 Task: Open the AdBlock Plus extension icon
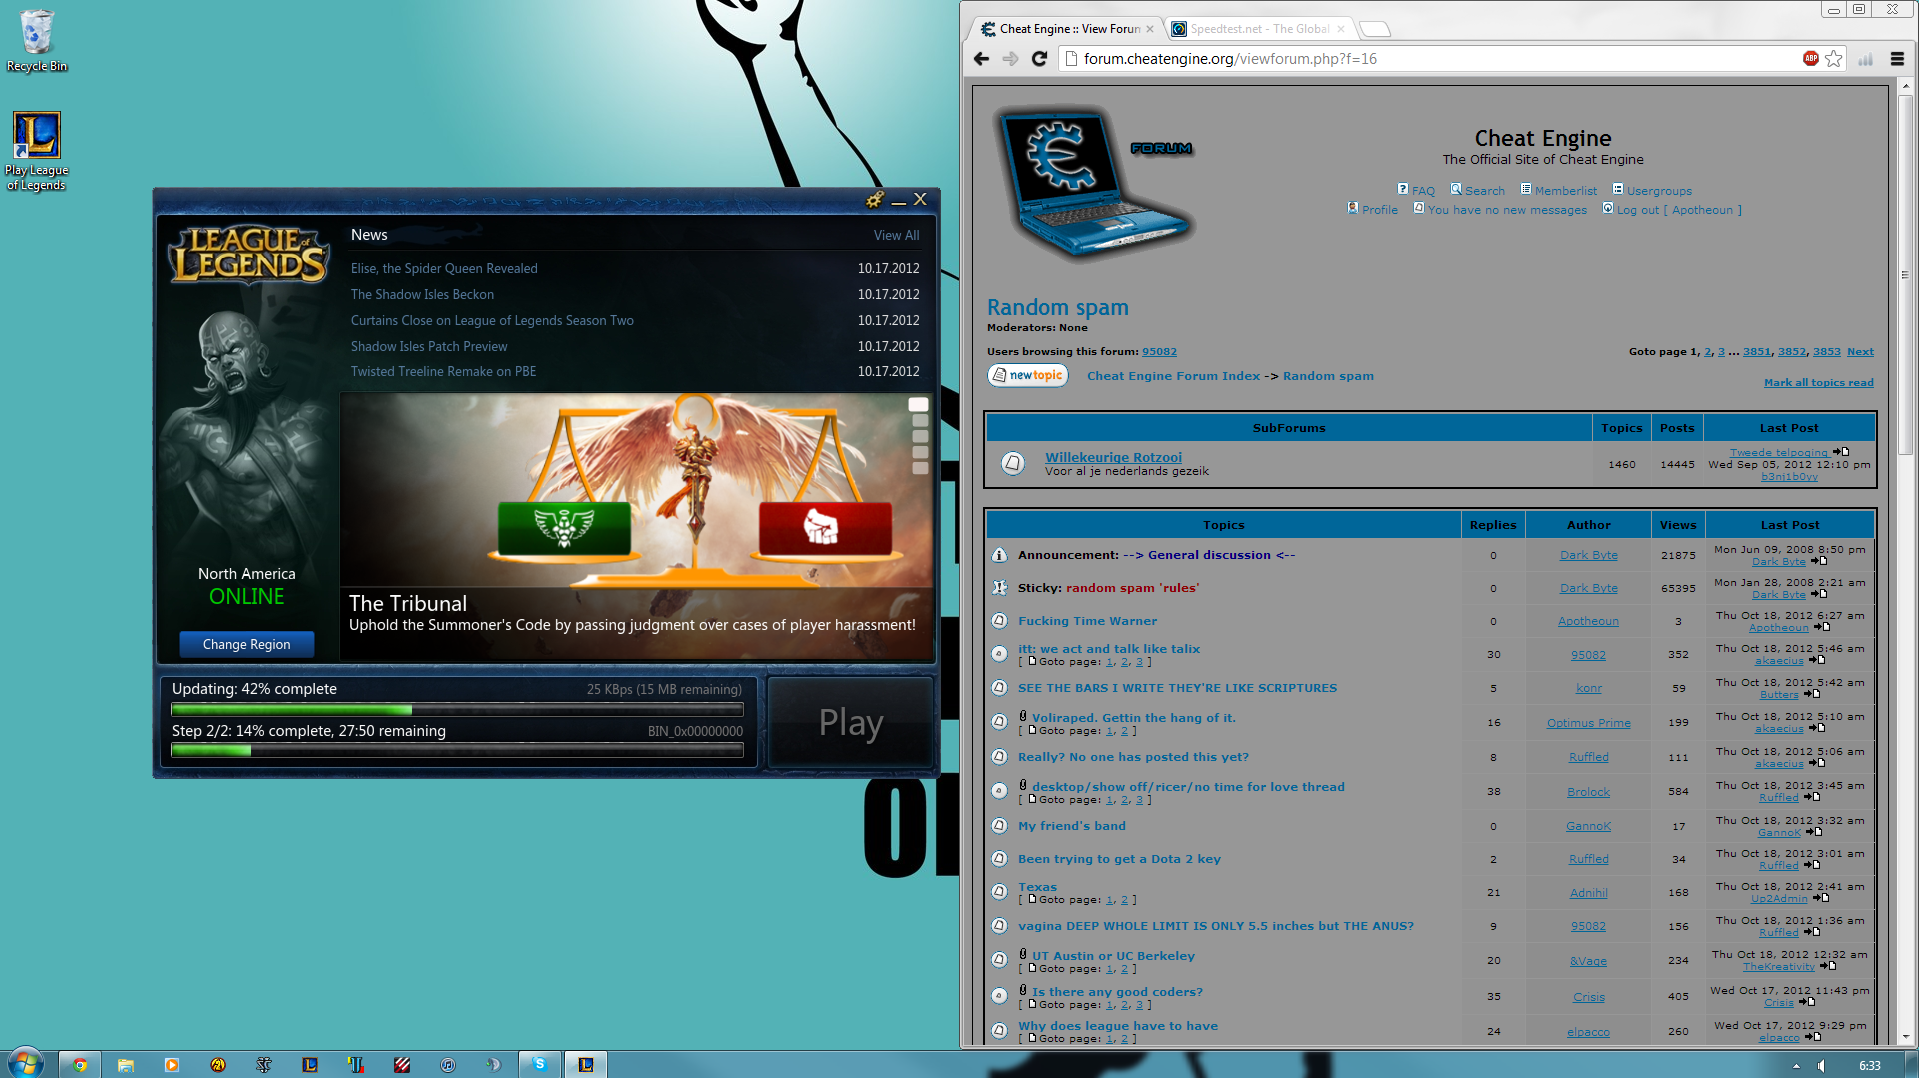tap(1811, 59)
